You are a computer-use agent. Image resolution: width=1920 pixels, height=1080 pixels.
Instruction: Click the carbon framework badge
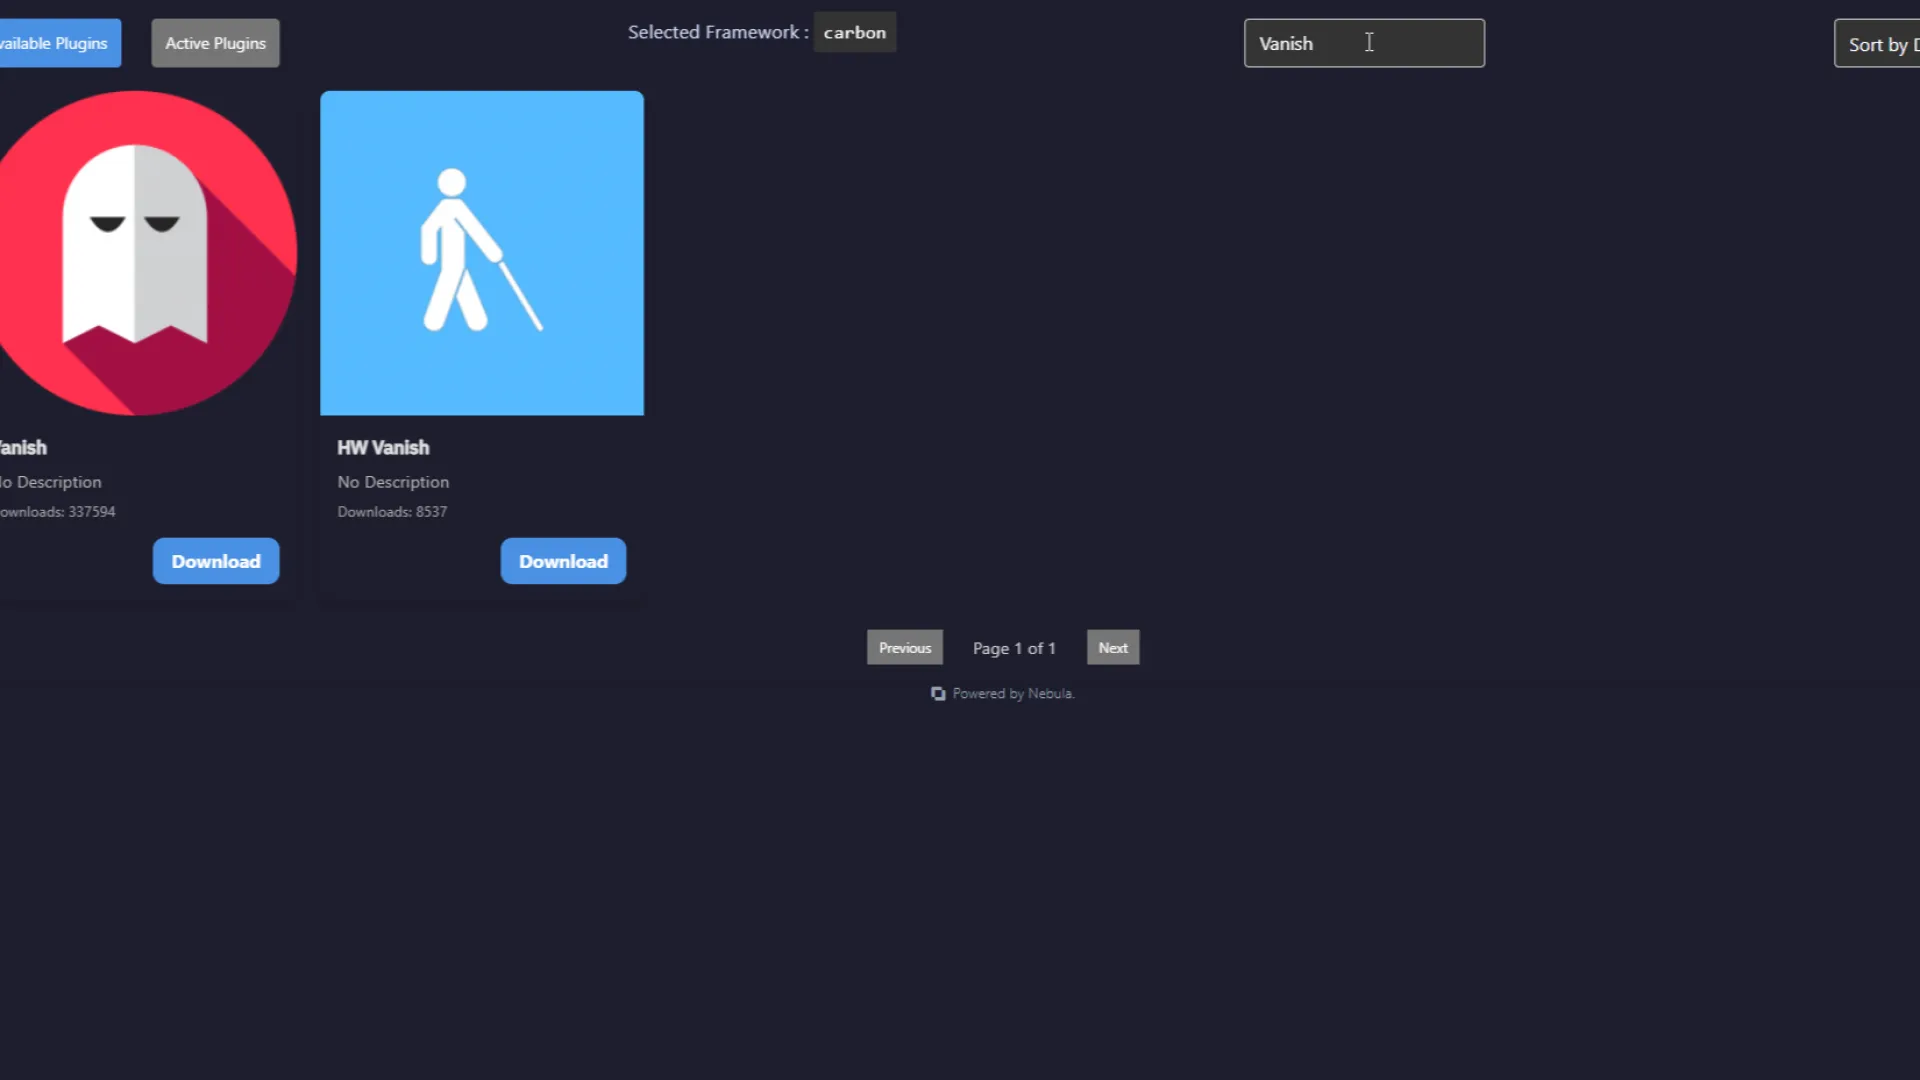854,33
